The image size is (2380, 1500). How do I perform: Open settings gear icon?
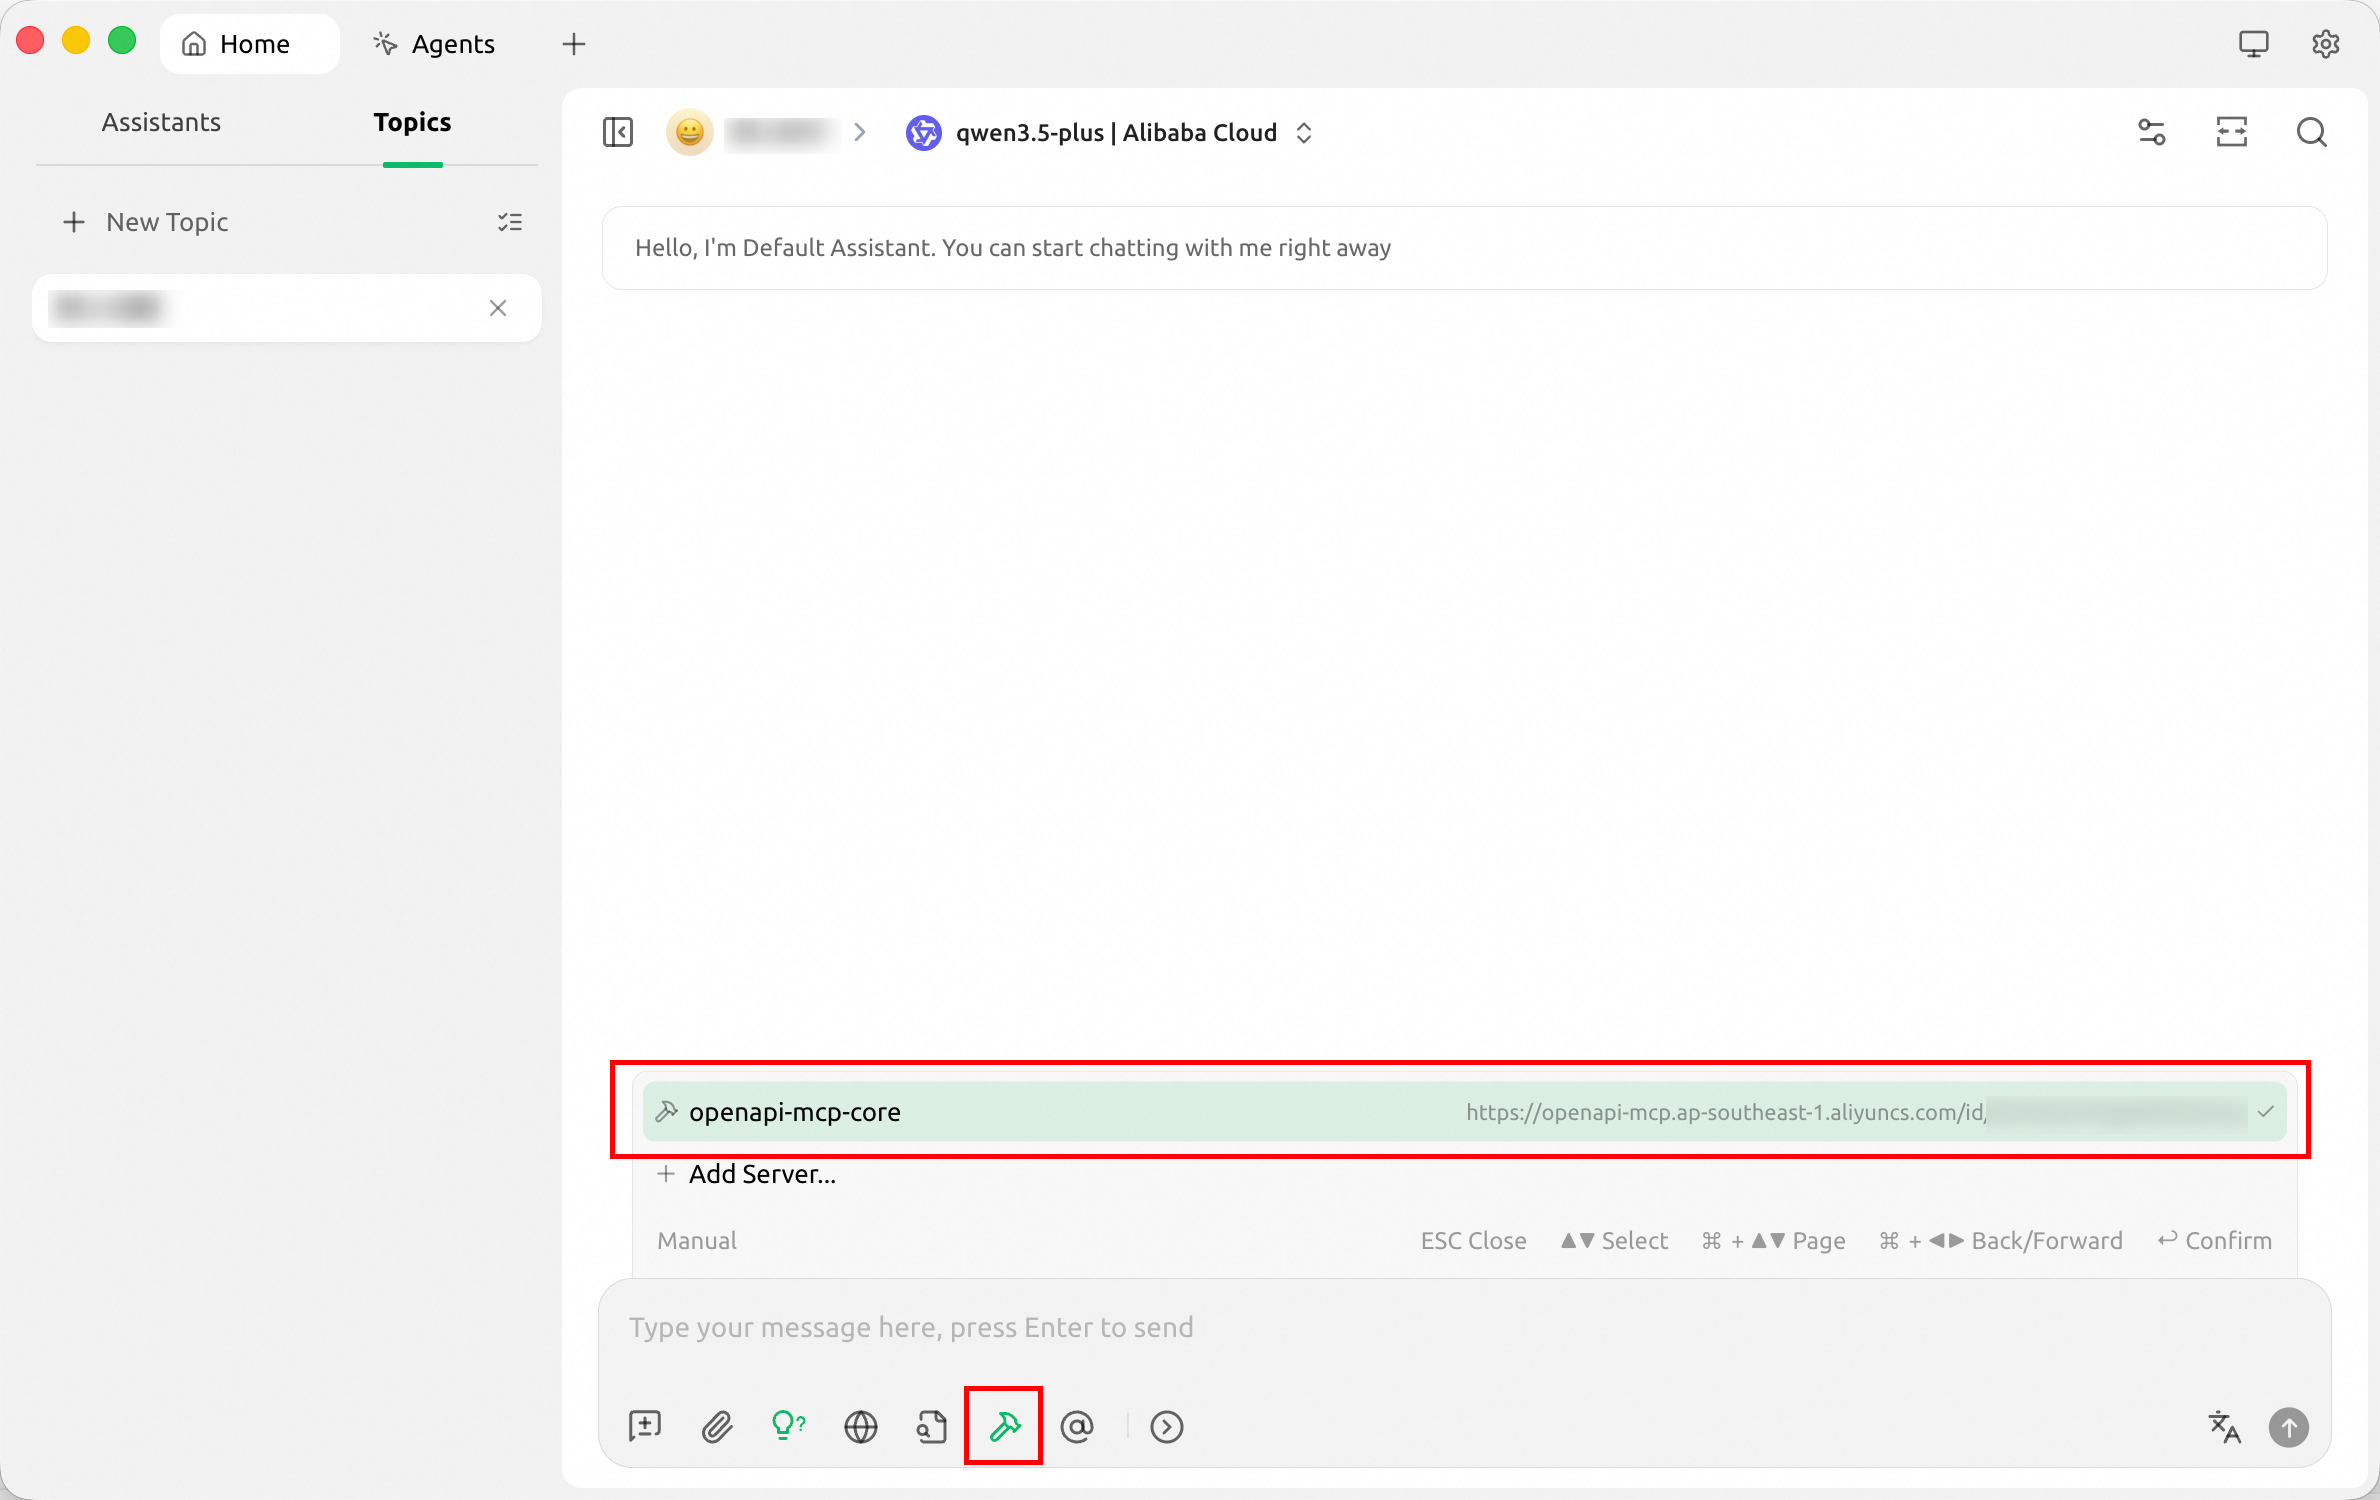point(2325,44)
